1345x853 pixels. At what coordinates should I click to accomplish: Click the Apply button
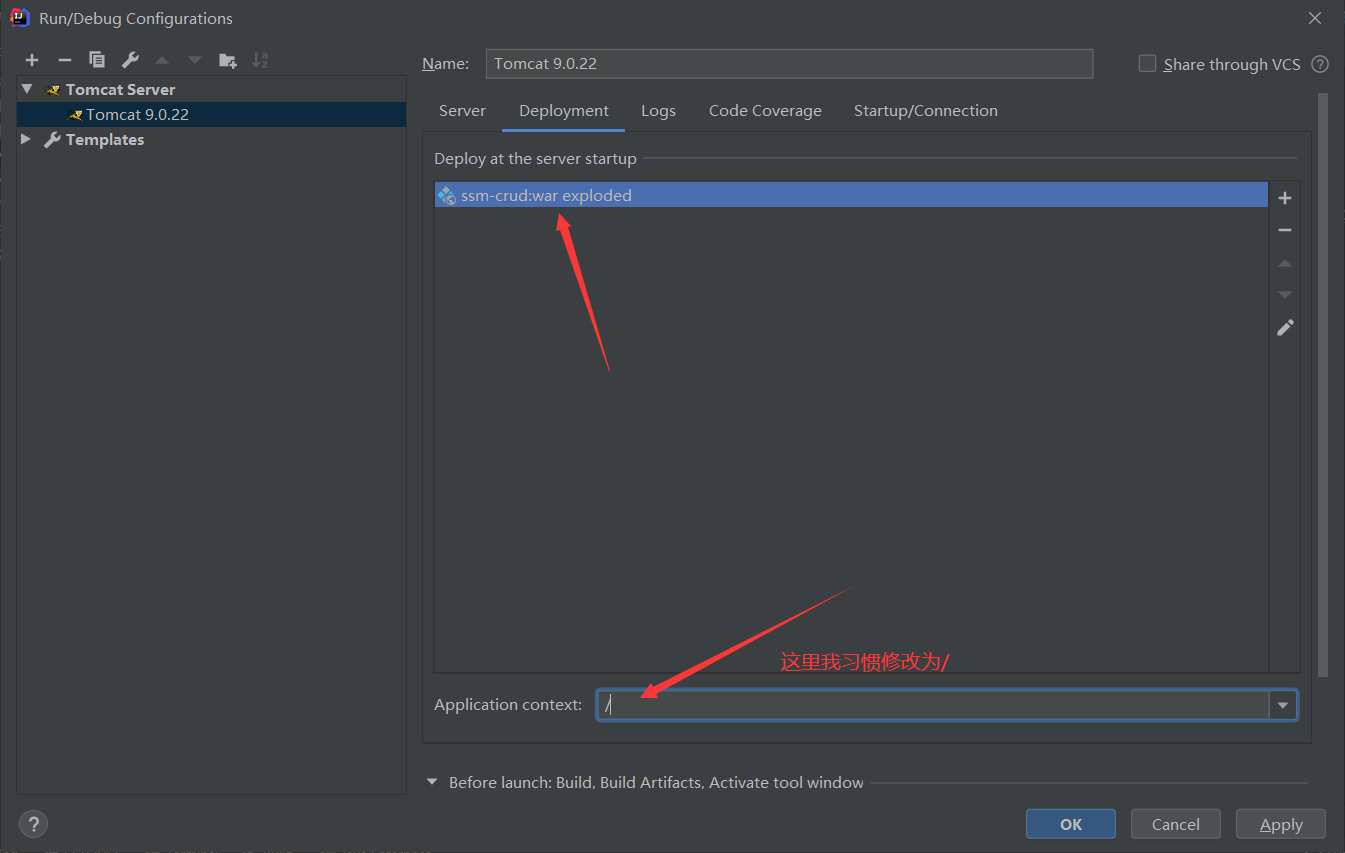[x=1281, y=824]
